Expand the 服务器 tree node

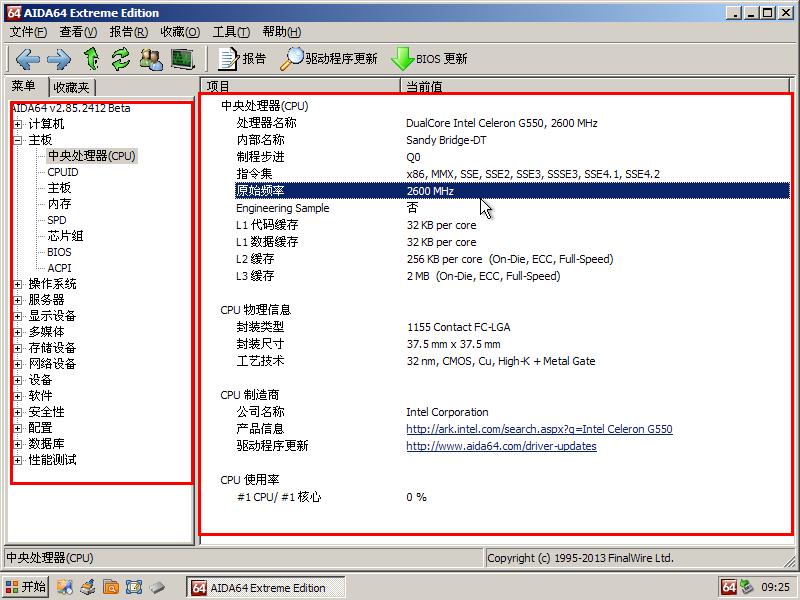[x=18, y=300]
